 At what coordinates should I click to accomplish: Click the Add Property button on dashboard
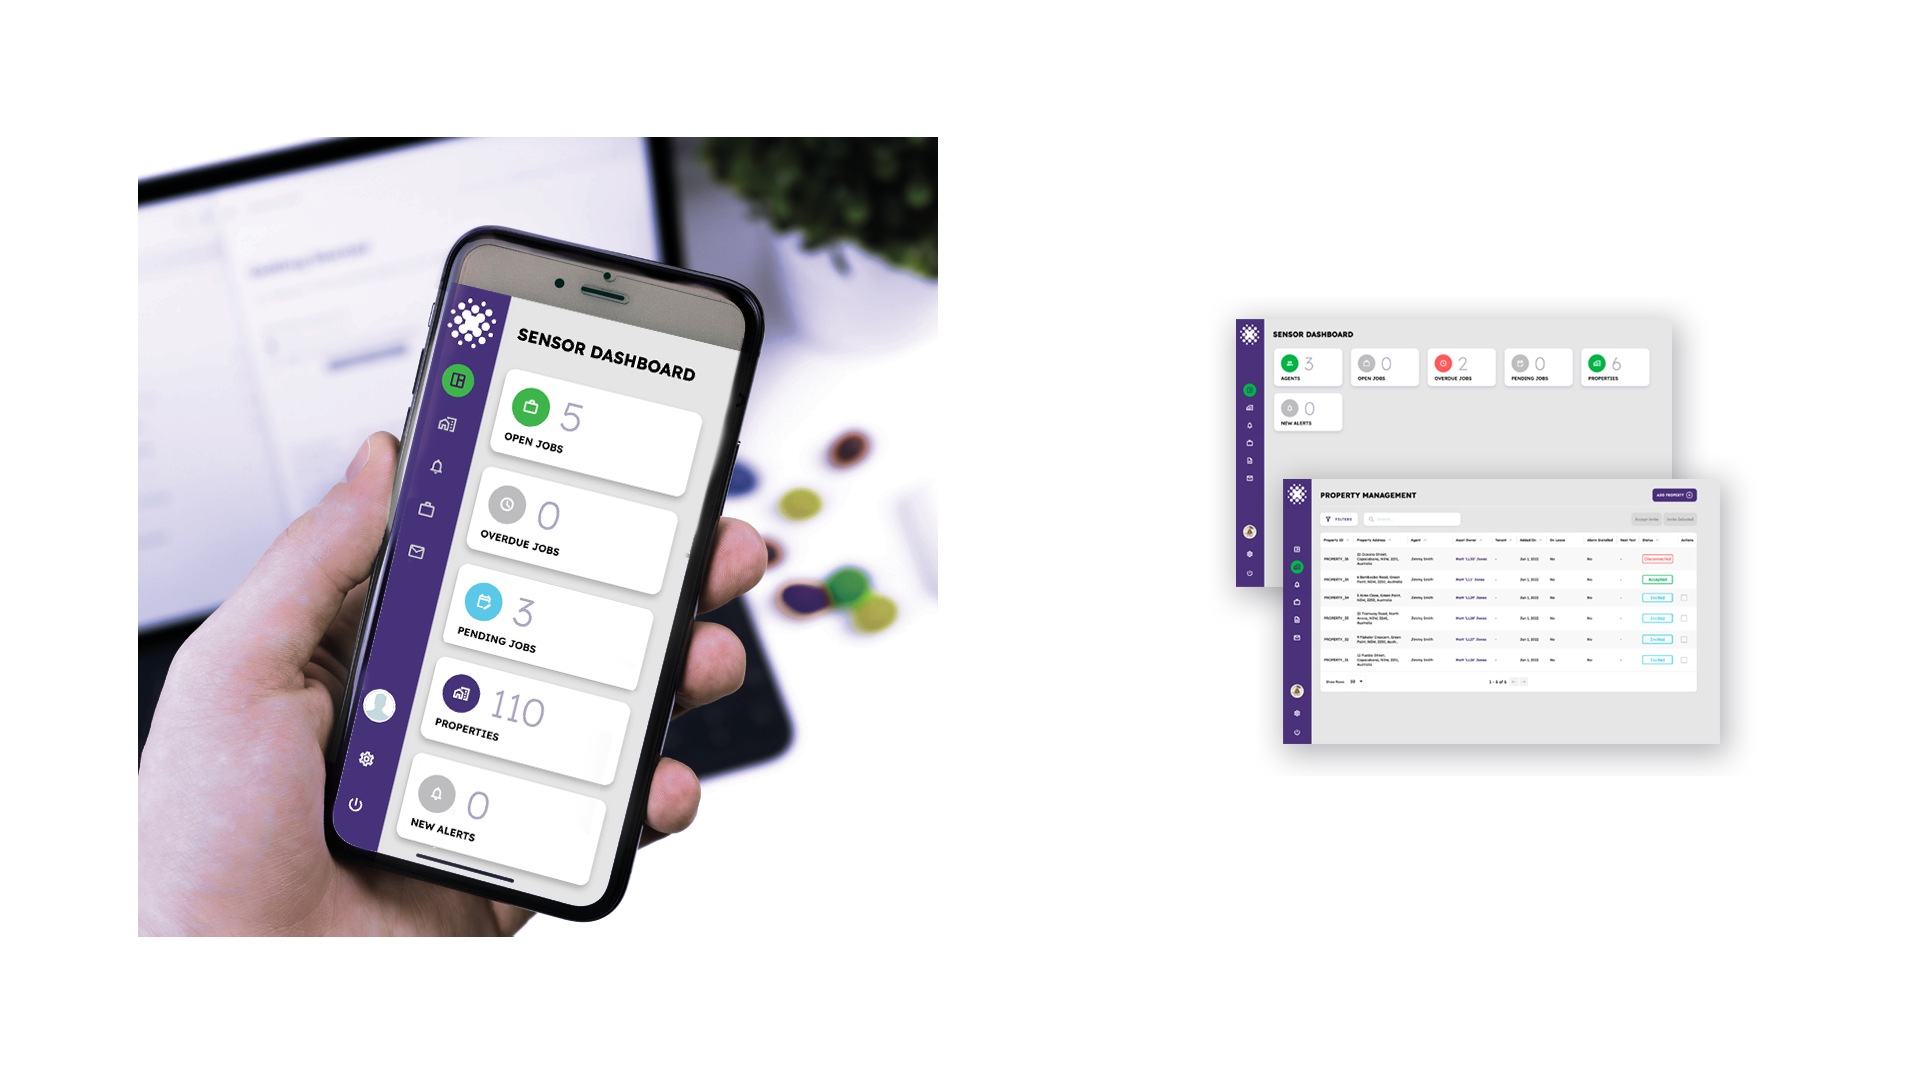(1673, 495)
